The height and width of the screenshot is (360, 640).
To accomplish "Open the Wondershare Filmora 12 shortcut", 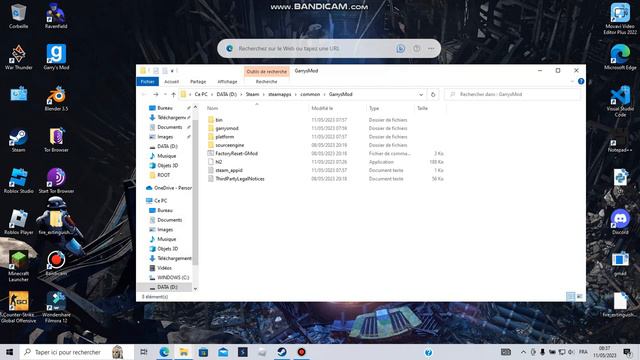I will coord(56,307).
